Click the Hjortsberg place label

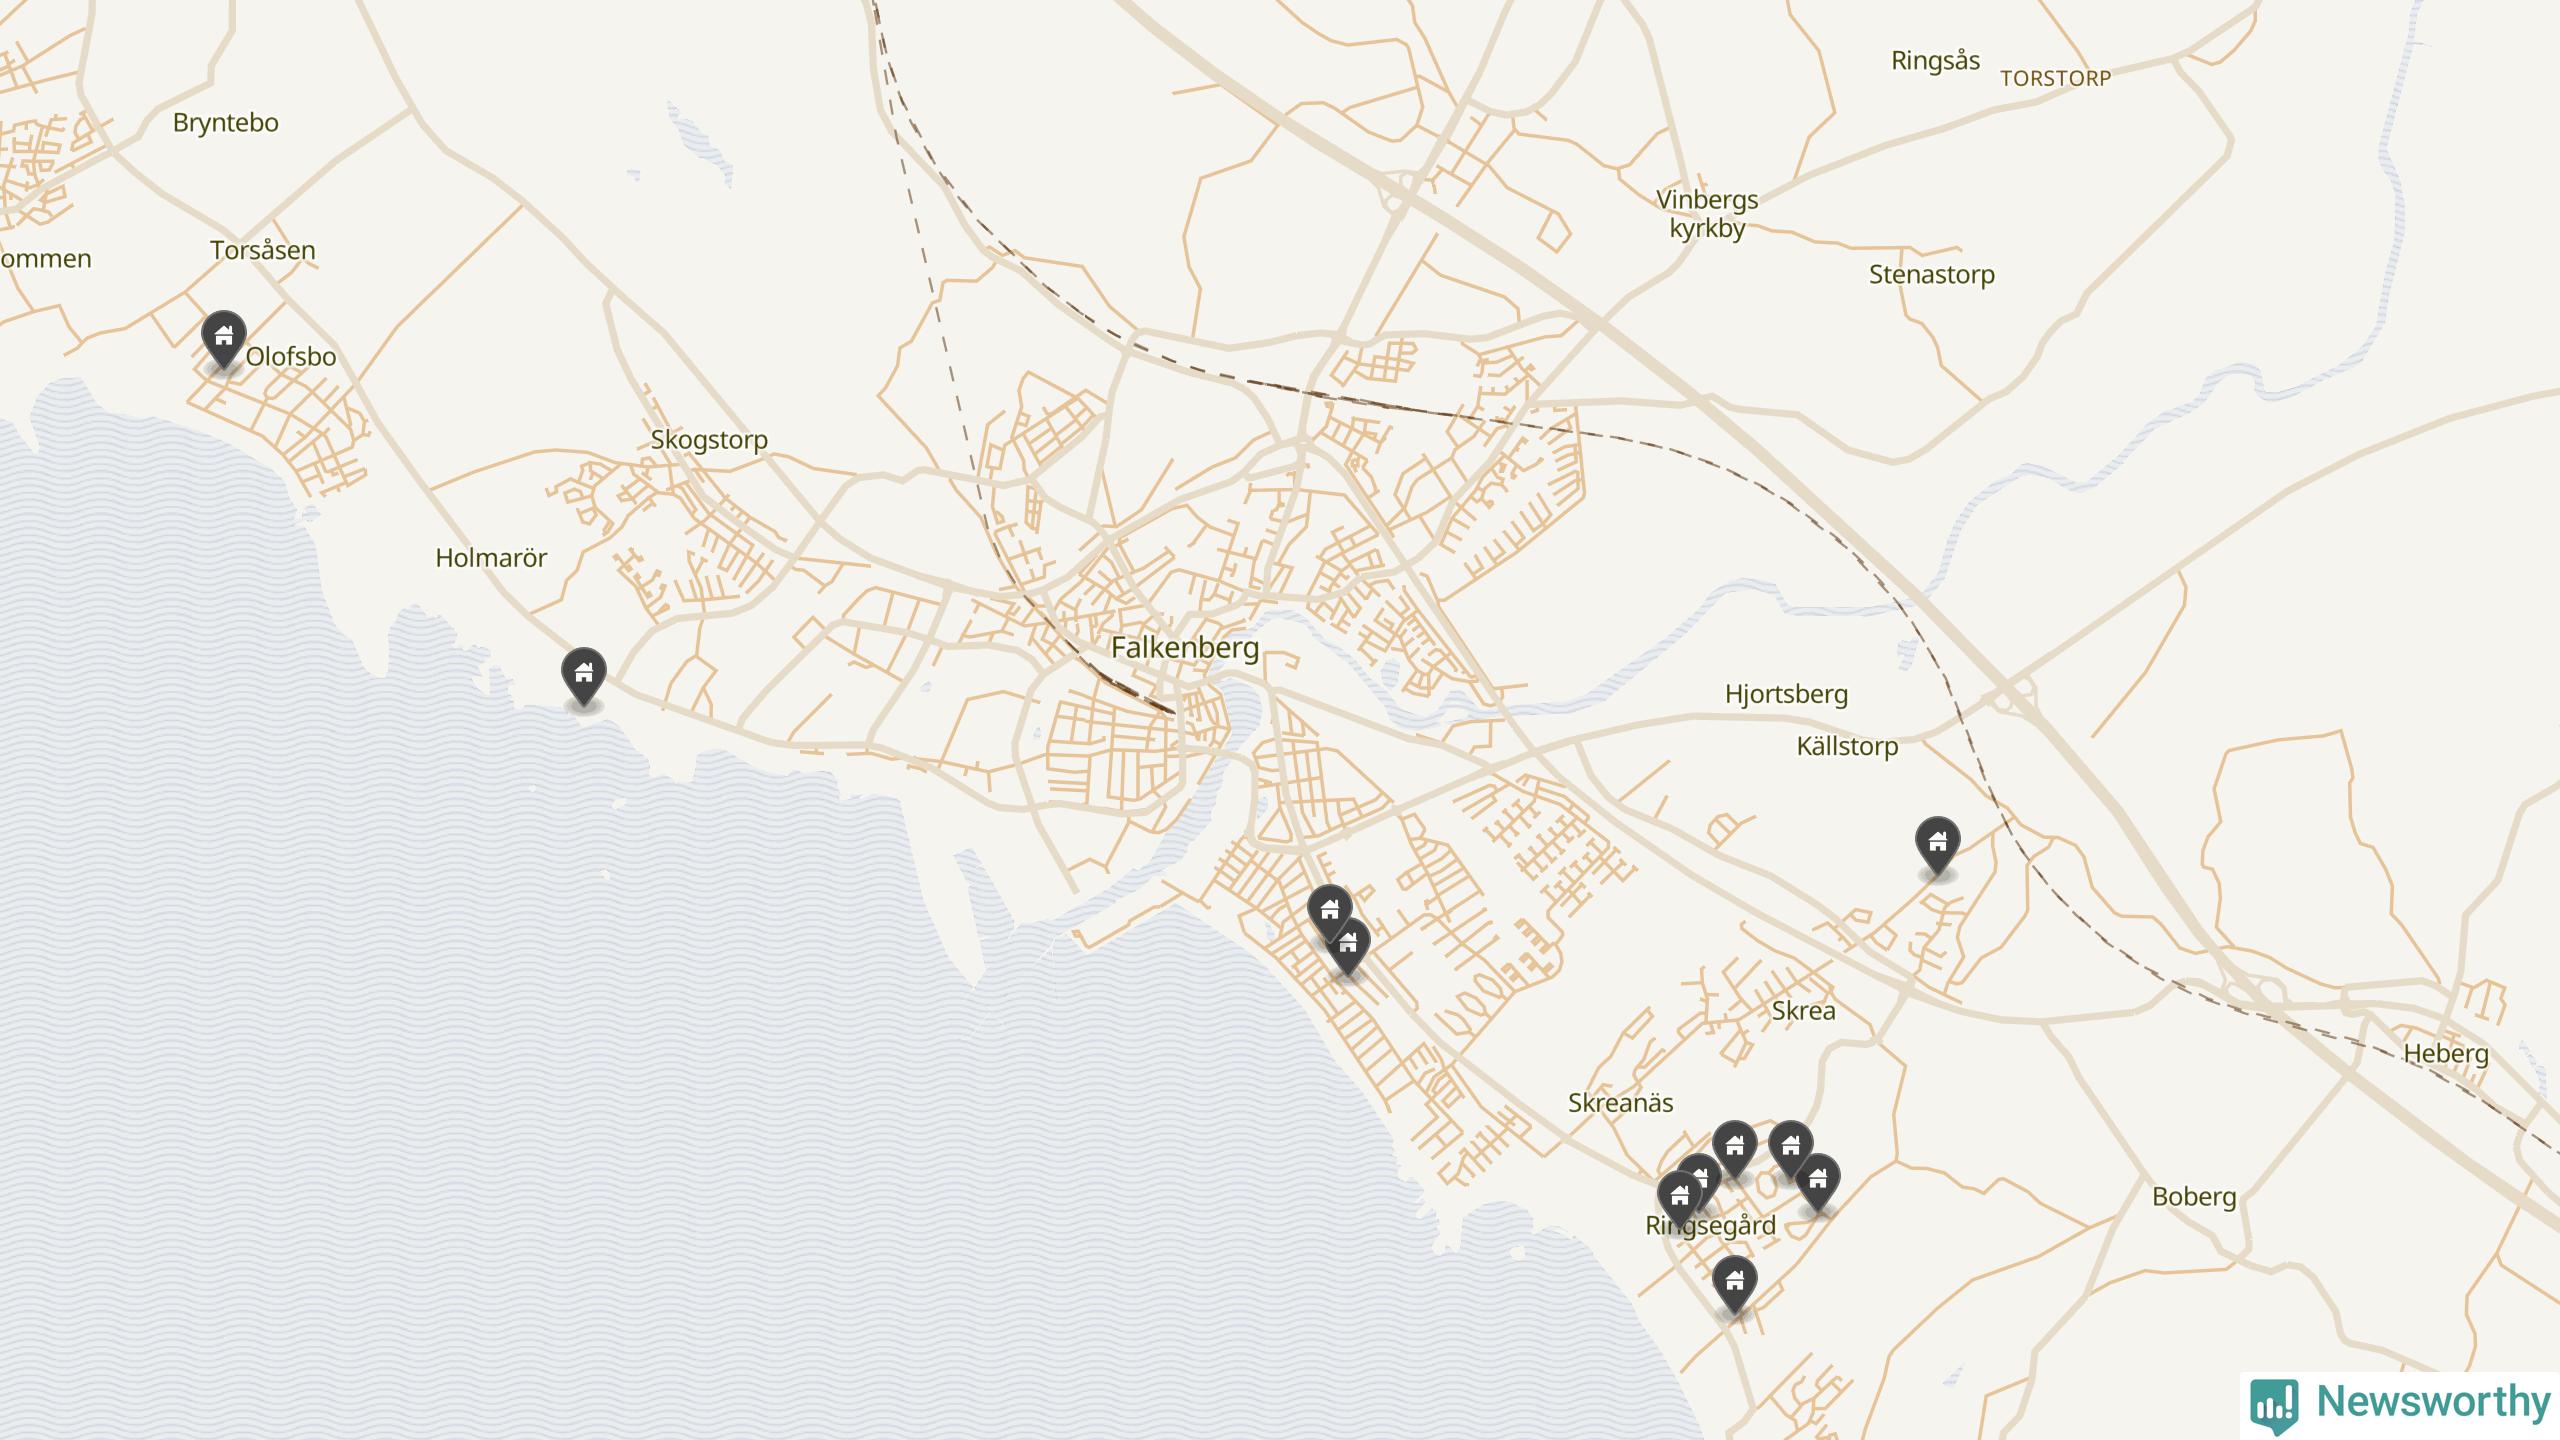click(1786, 694)
